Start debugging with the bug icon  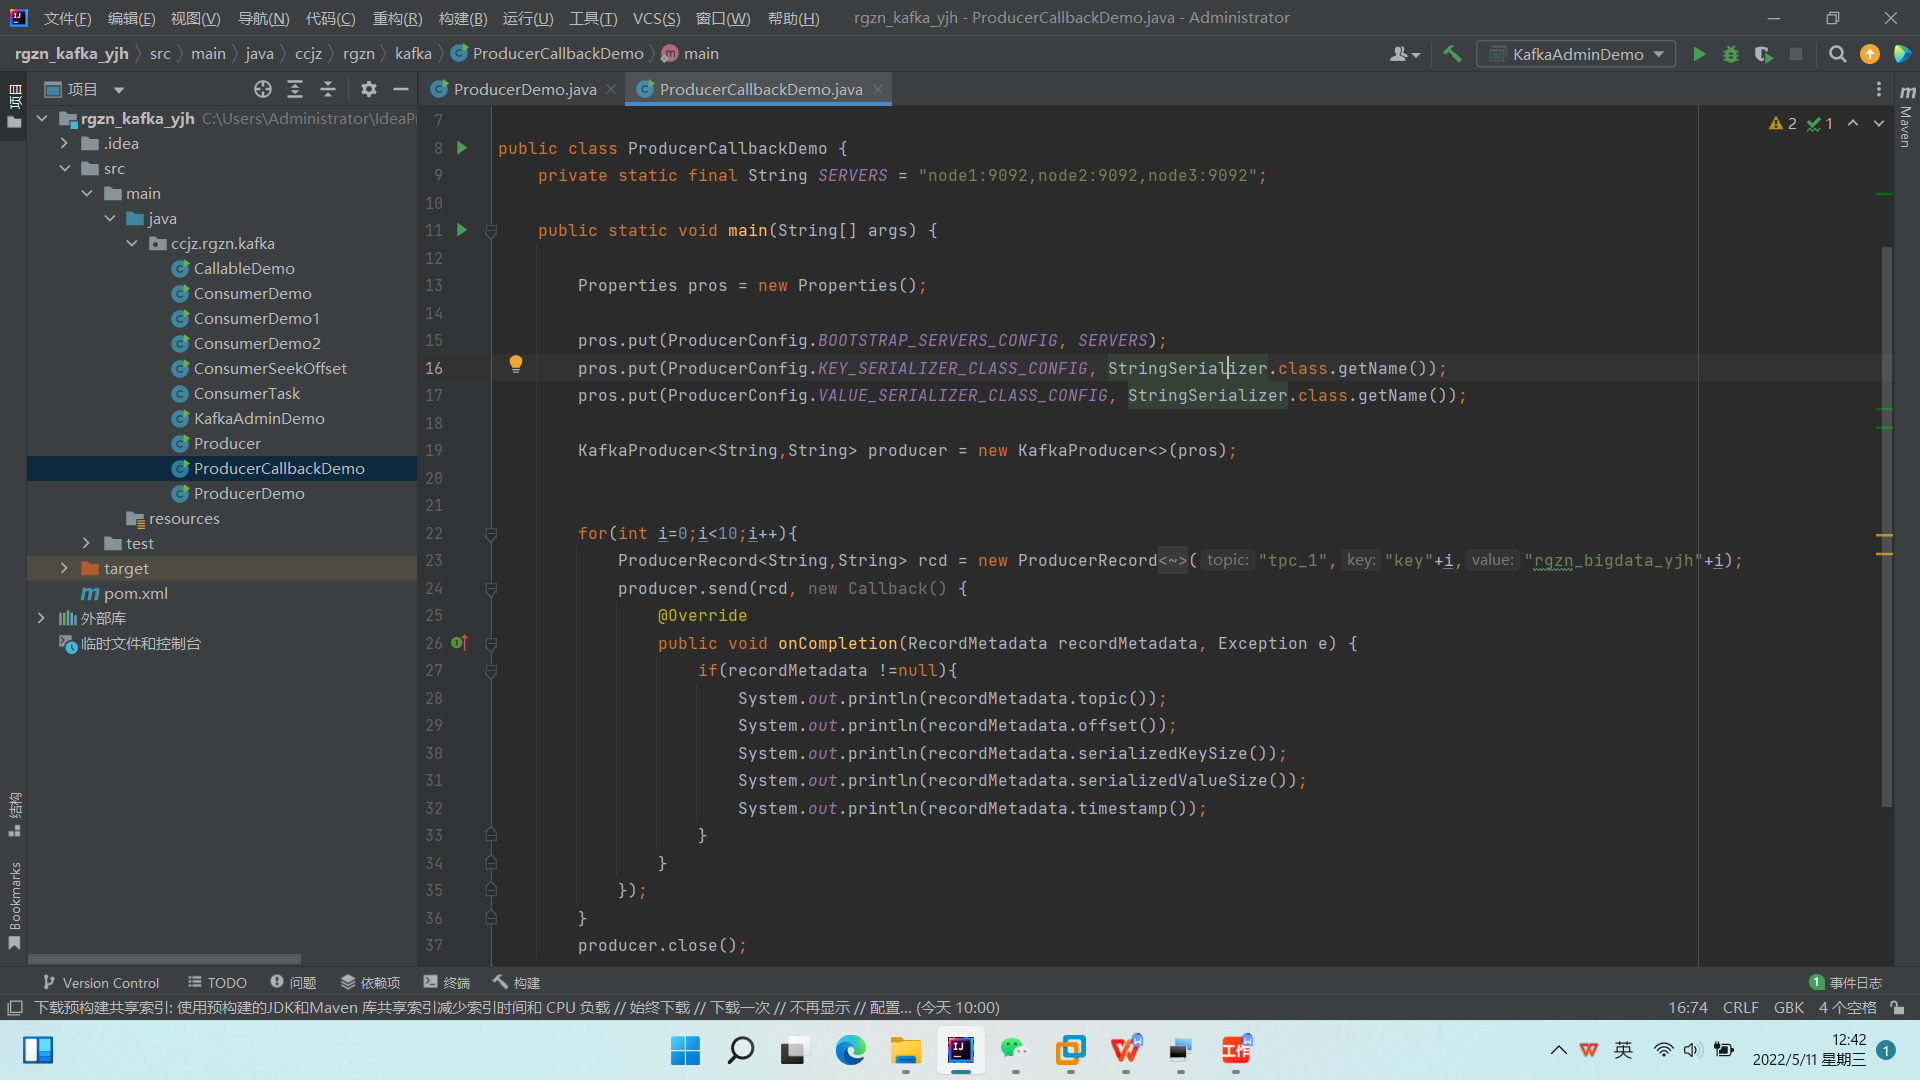[1731, 54]
